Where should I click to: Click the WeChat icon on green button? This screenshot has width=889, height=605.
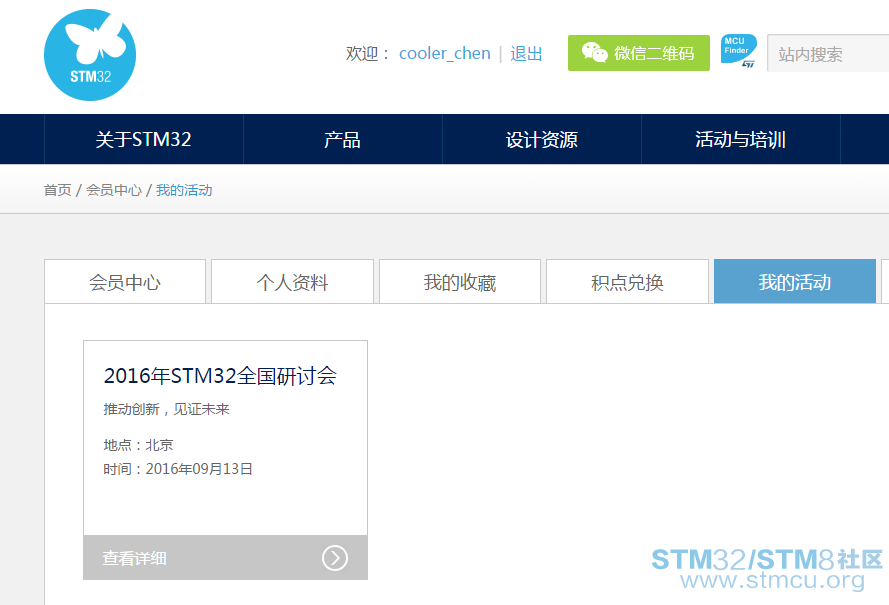click(x=594, y=53)
